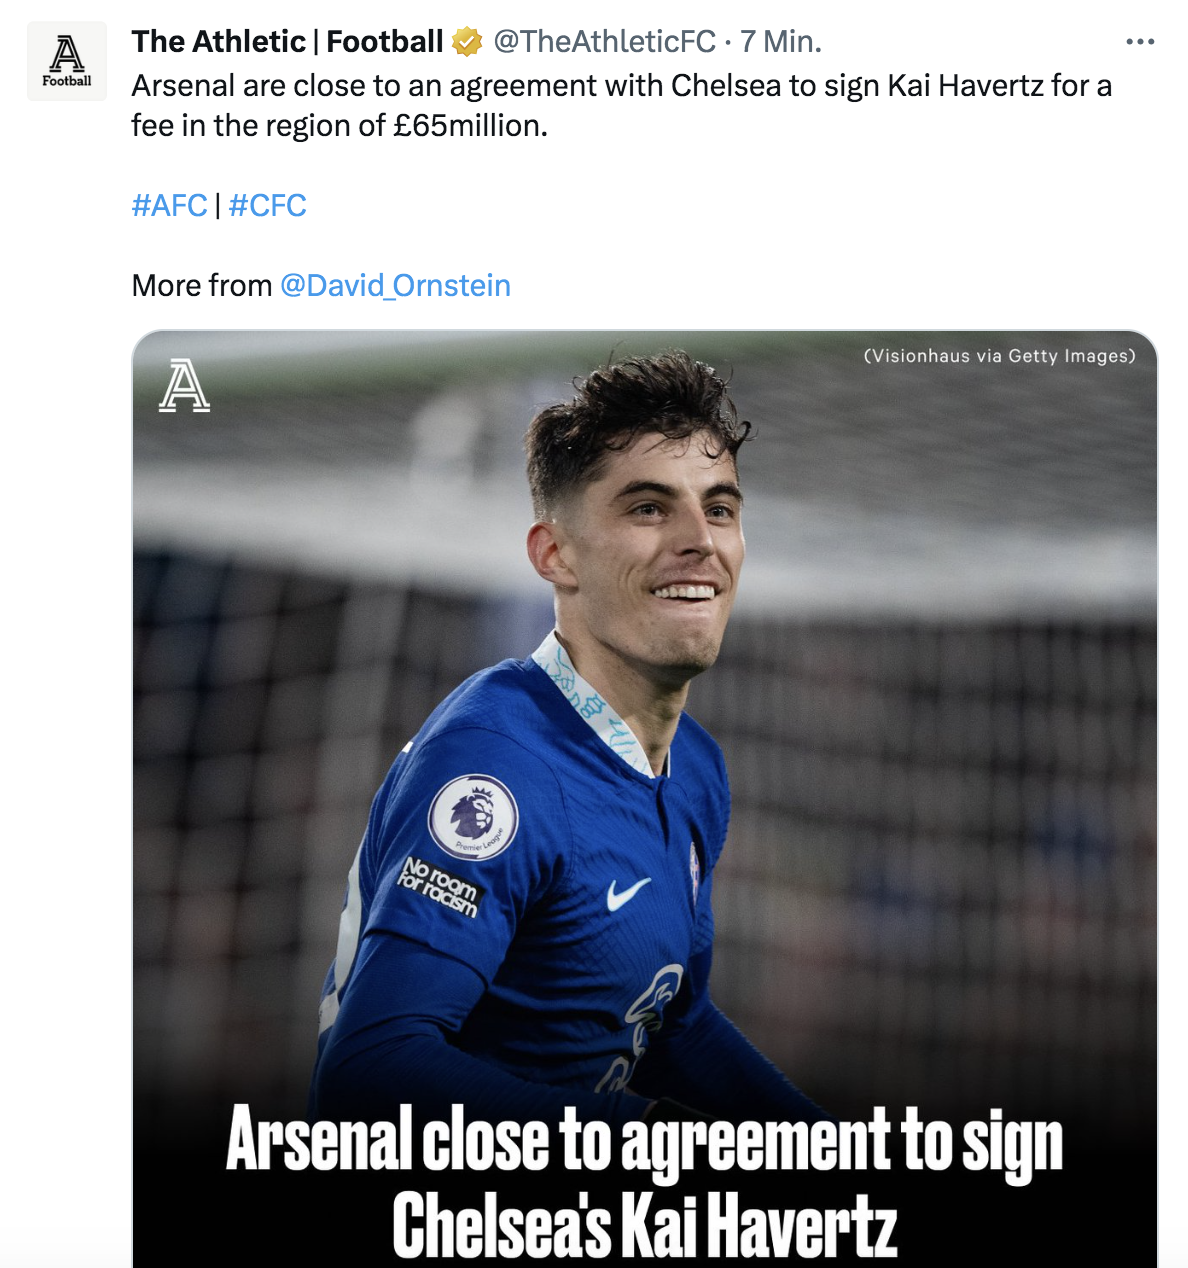Open the #CFC hashtag
The width and height of the screenshot is (1188, 1268).
pyautogui.click(x=267, y=206)
